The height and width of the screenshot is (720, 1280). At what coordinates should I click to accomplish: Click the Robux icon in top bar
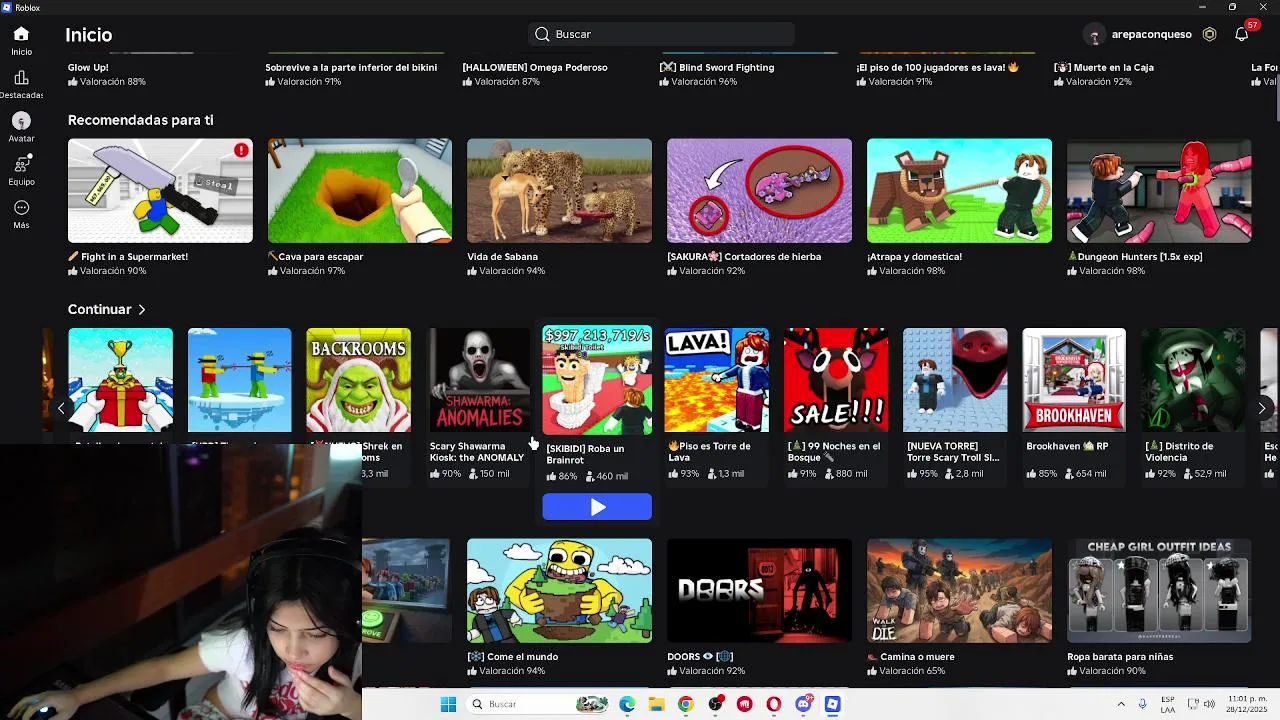pos(1209,34)
